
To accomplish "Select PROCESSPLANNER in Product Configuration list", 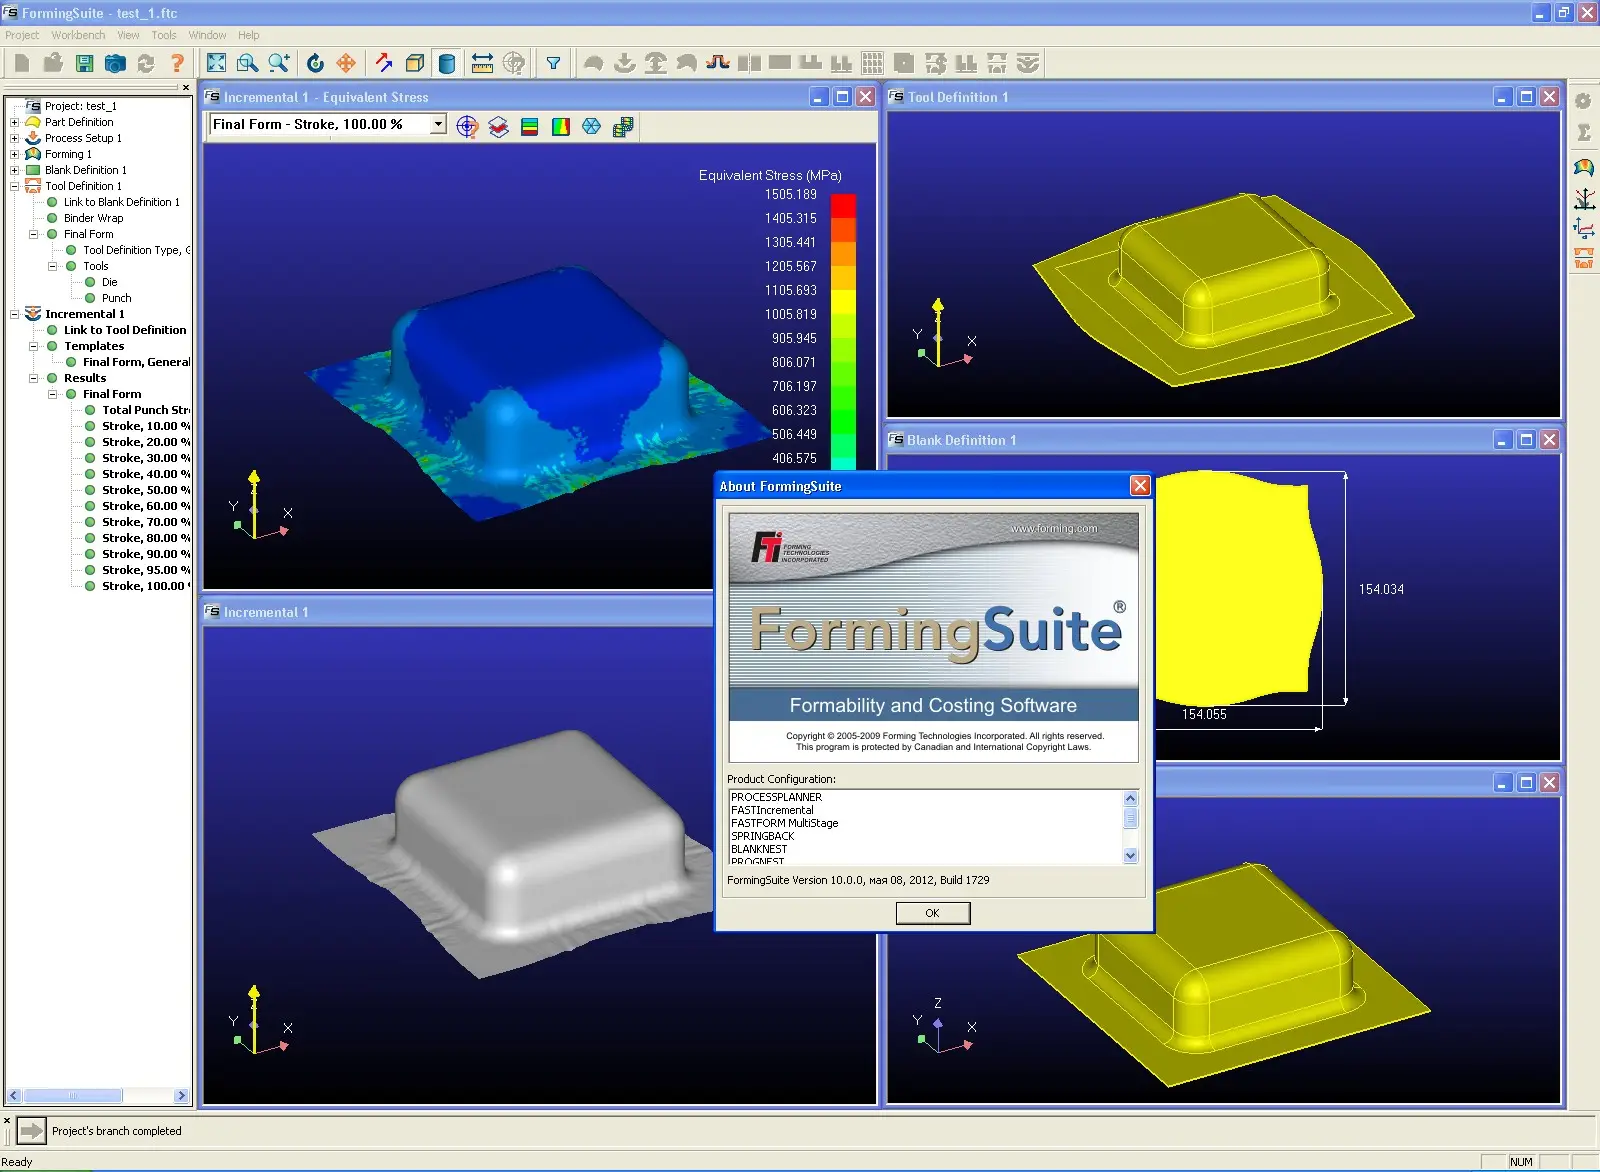I will pos(776,797).
